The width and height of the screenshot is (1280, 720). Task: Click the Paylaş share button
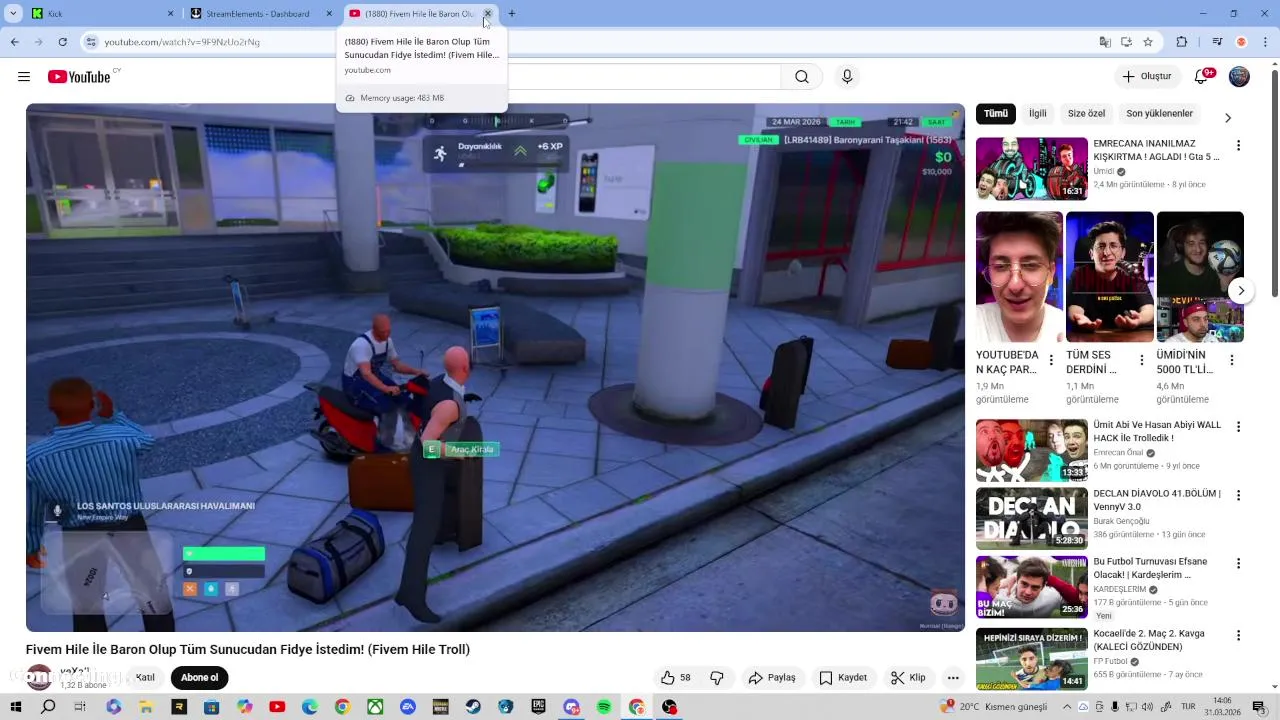[772, 678]
